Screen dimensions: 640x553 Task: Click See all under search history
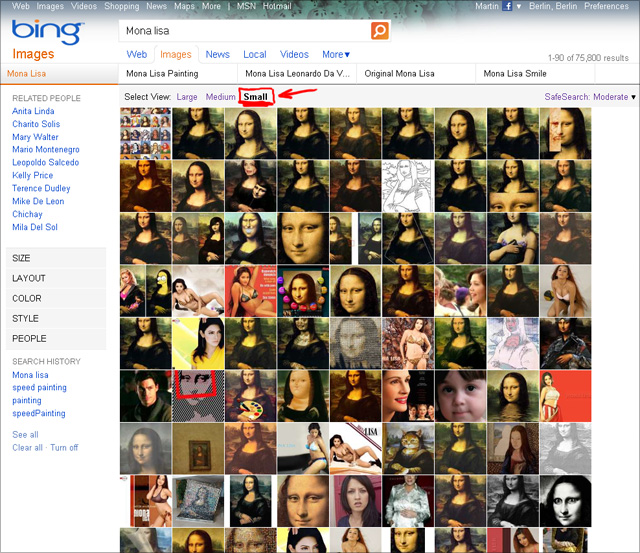25,434
